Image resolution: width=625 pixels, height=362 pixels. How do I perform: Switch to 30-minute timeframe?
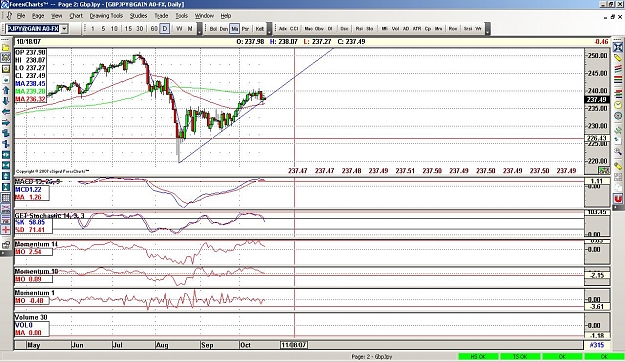tap(140, 29)
